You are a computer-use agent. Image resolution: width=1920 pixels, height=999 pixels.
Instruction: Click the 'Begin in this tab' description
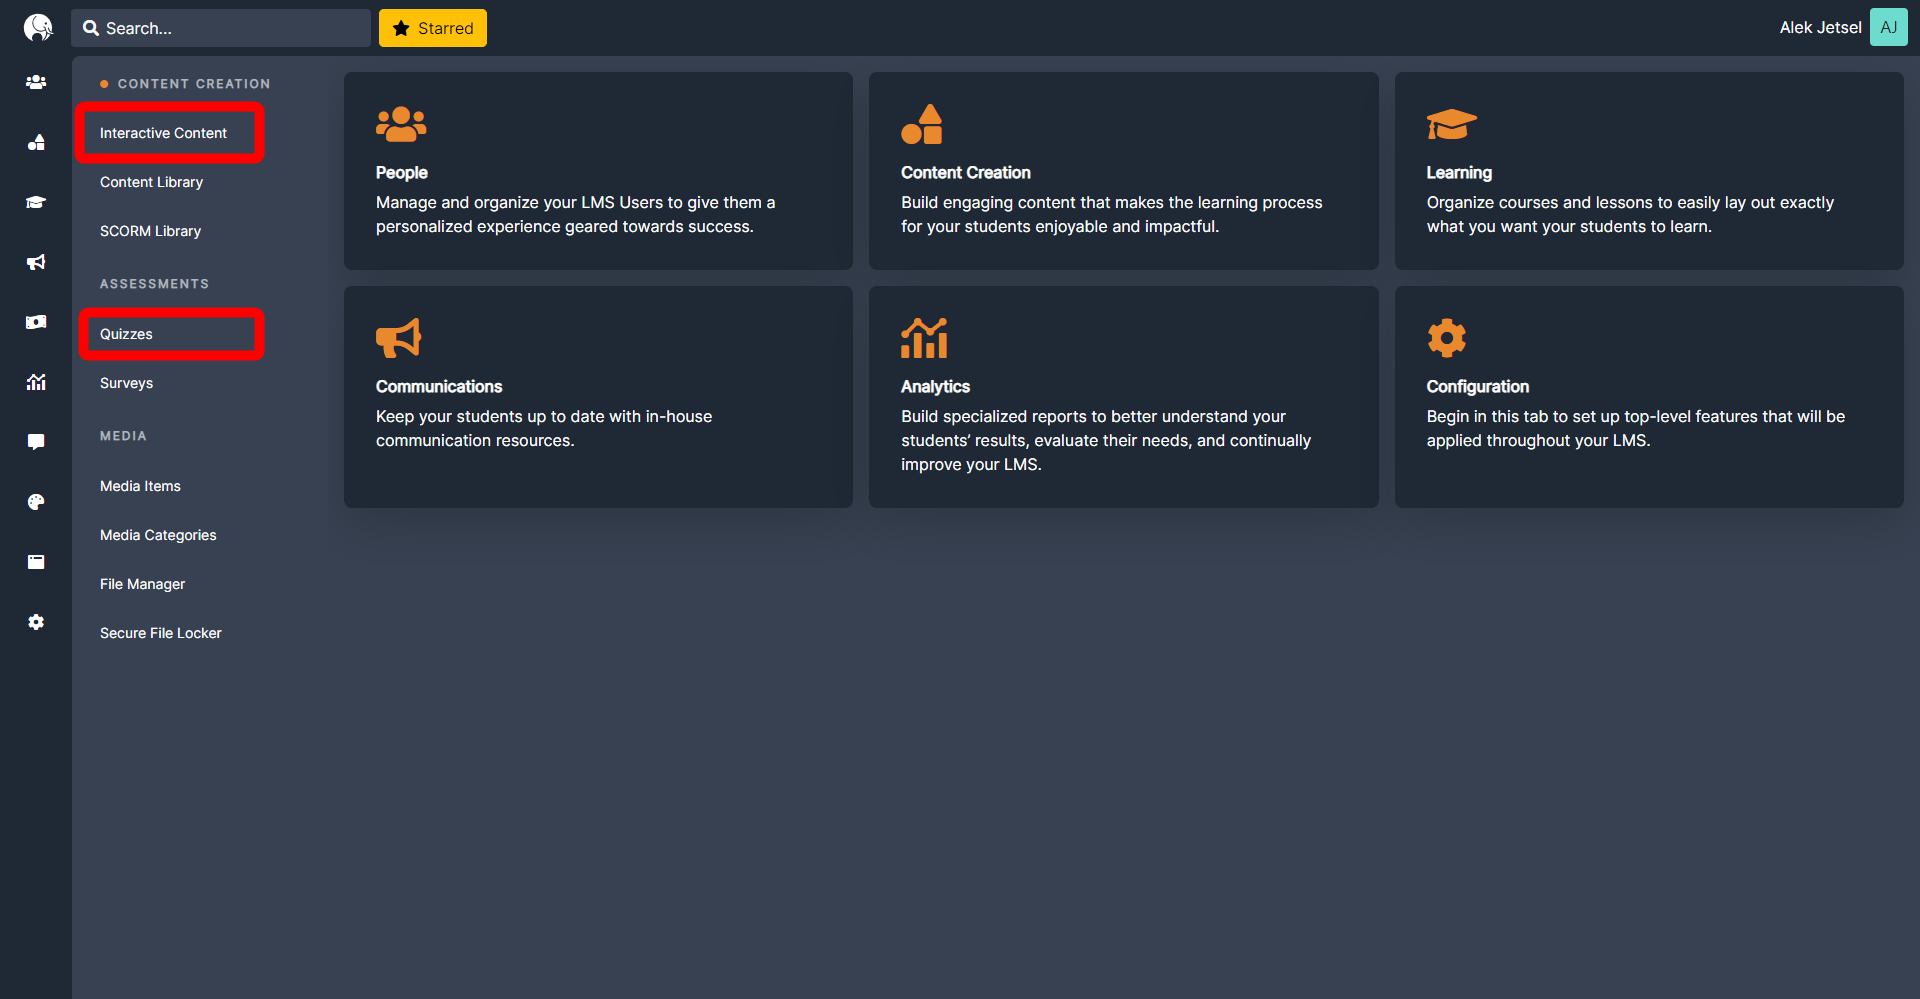pos(1636,428)
